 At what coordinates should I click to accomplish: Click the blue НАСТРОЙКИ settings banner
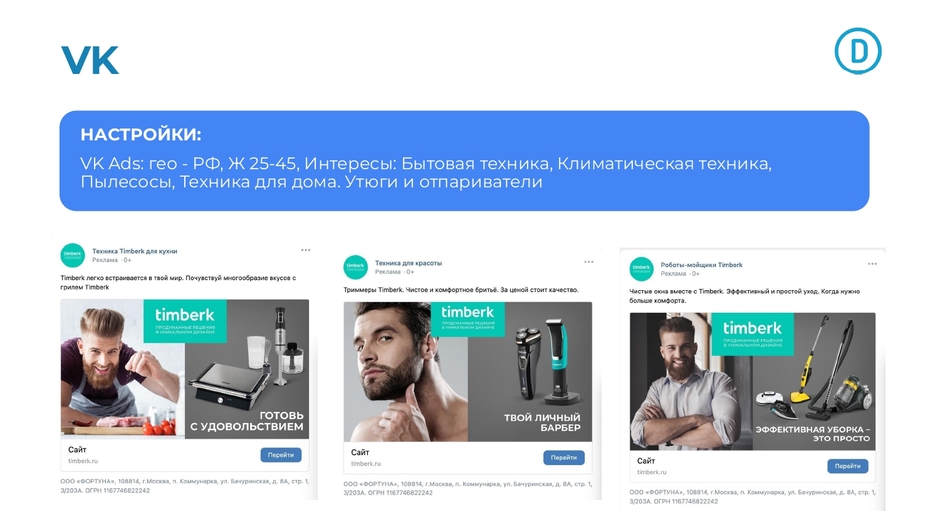pos(465,161)
